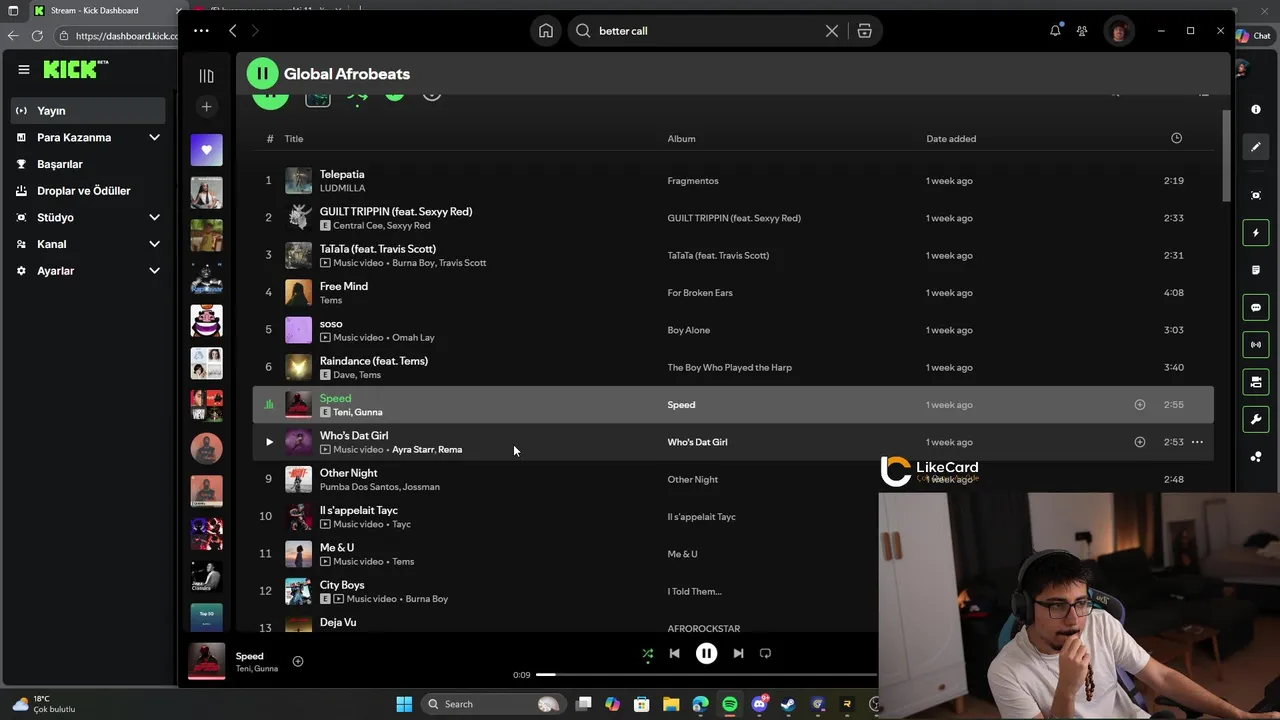Viewport: 1280px width, 720px height.
Task: Select lightning bolt icon in Kick panel
Action: pyautogui.click(x=1256, y=233)
